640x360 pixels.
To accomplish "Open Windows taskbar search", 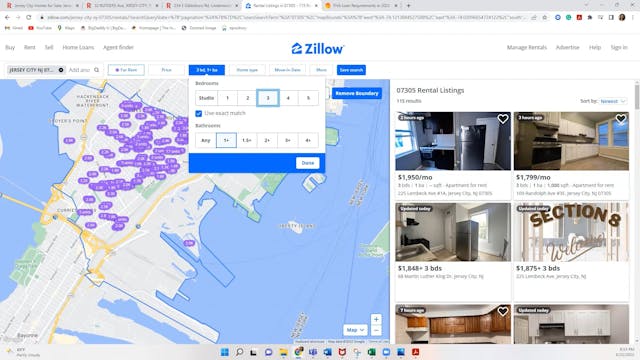I will (x=239, y=352).
